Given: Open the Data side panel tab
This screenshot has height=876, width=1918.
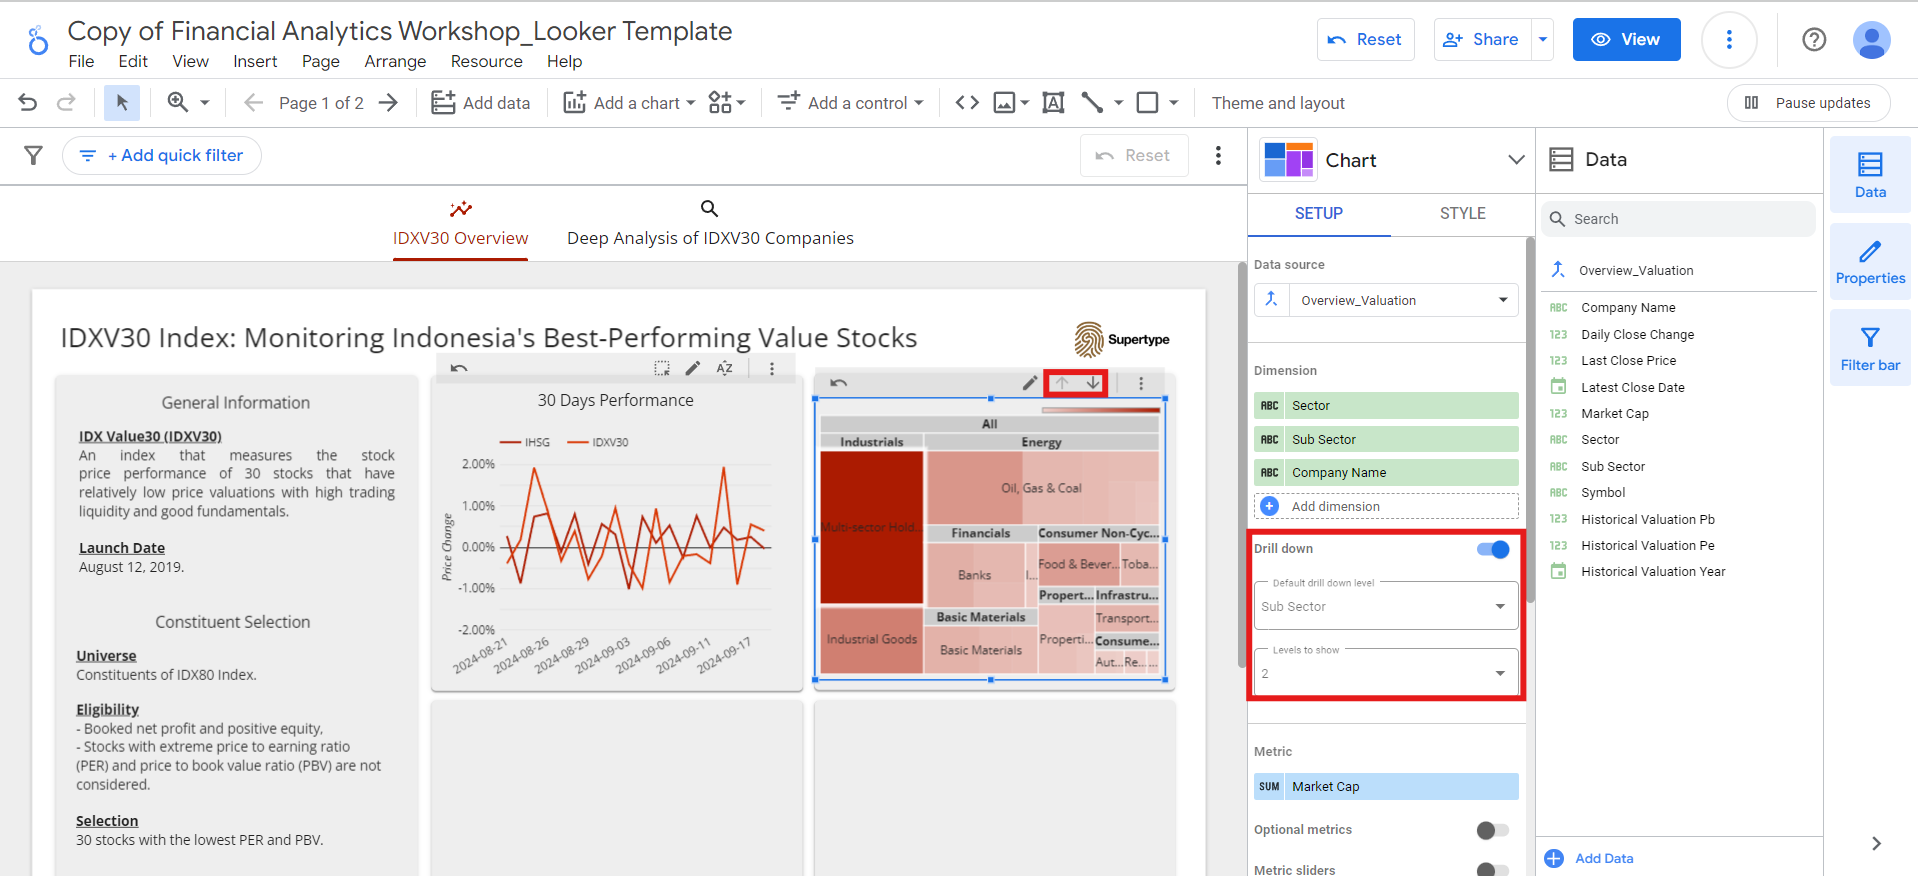Looking at the screenshot, I should click(1870, 174).
